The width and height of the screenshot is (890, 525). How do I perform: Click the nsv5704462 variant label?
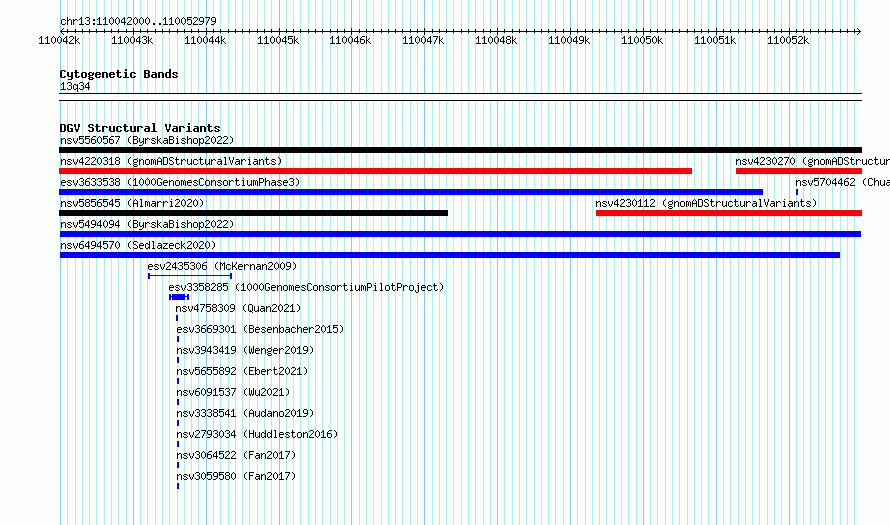[842, 182]
